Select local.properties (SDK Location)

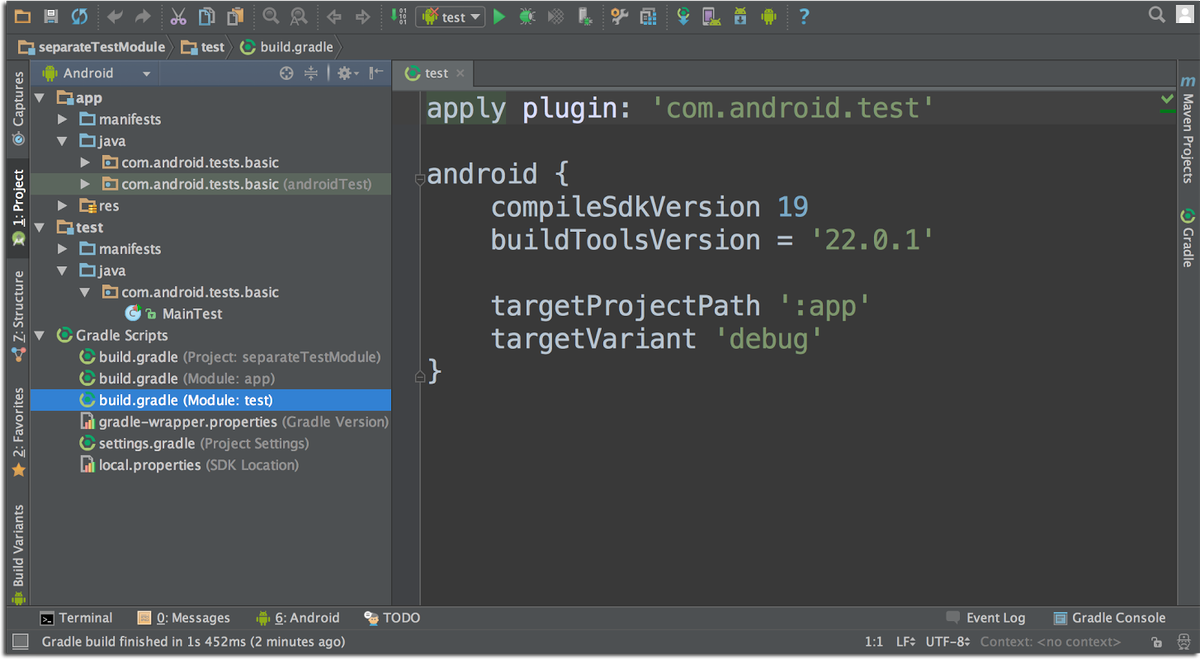[x=189, y=465]
